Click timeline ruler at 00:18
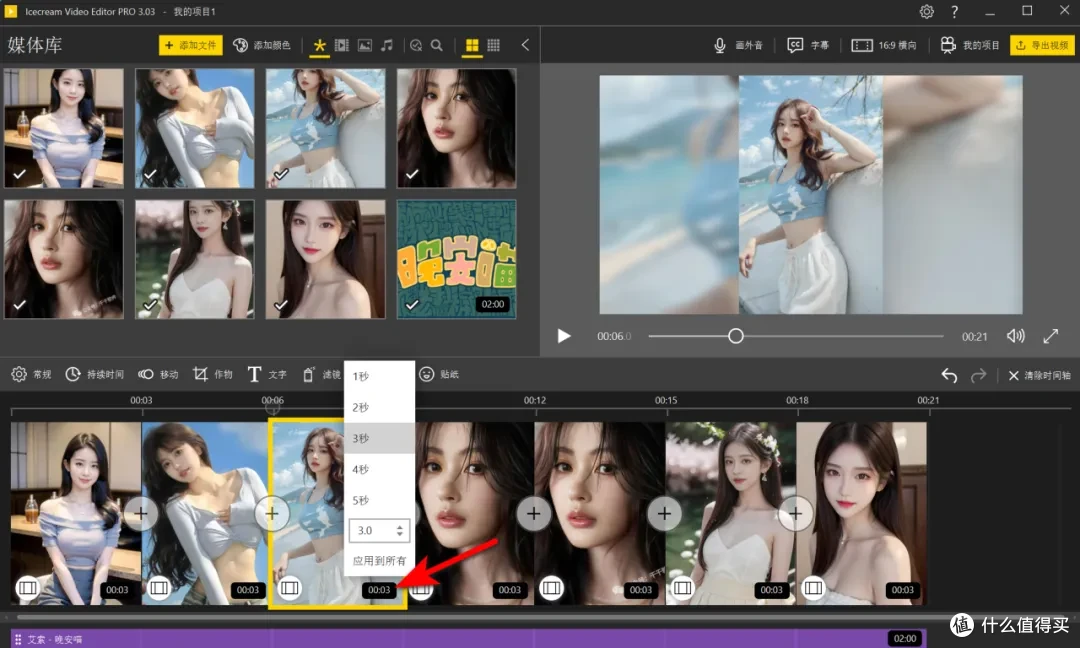The width and height of the screenshot is (1080, 648). (797, 400)
